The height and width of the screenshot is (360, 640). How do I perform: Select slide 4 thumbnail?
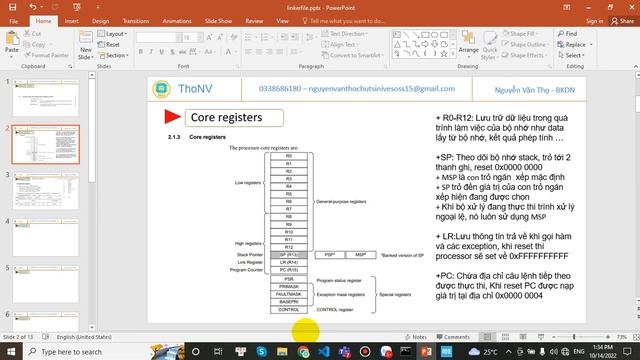click(x=46, y=238)
